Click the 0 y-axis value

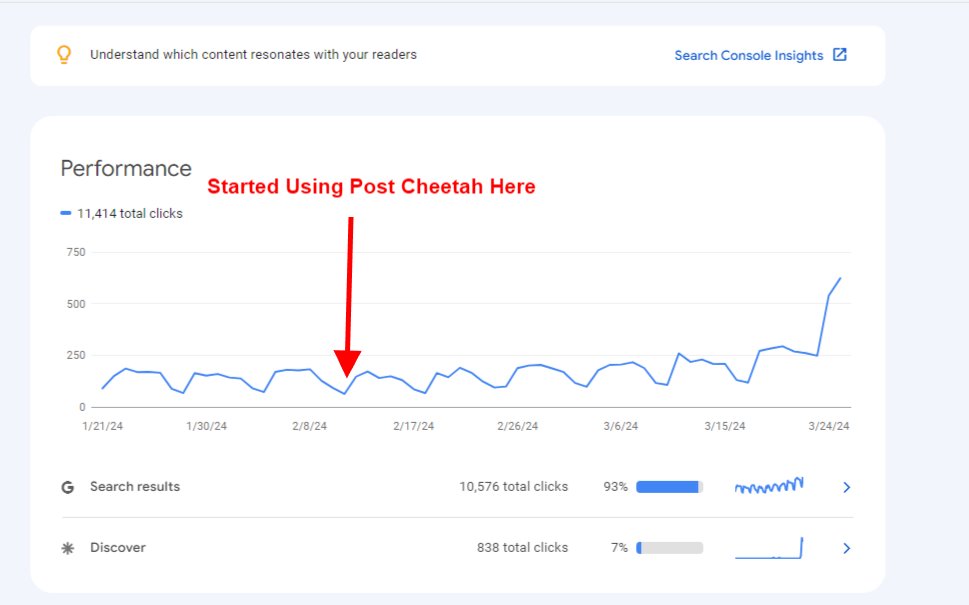82,407
